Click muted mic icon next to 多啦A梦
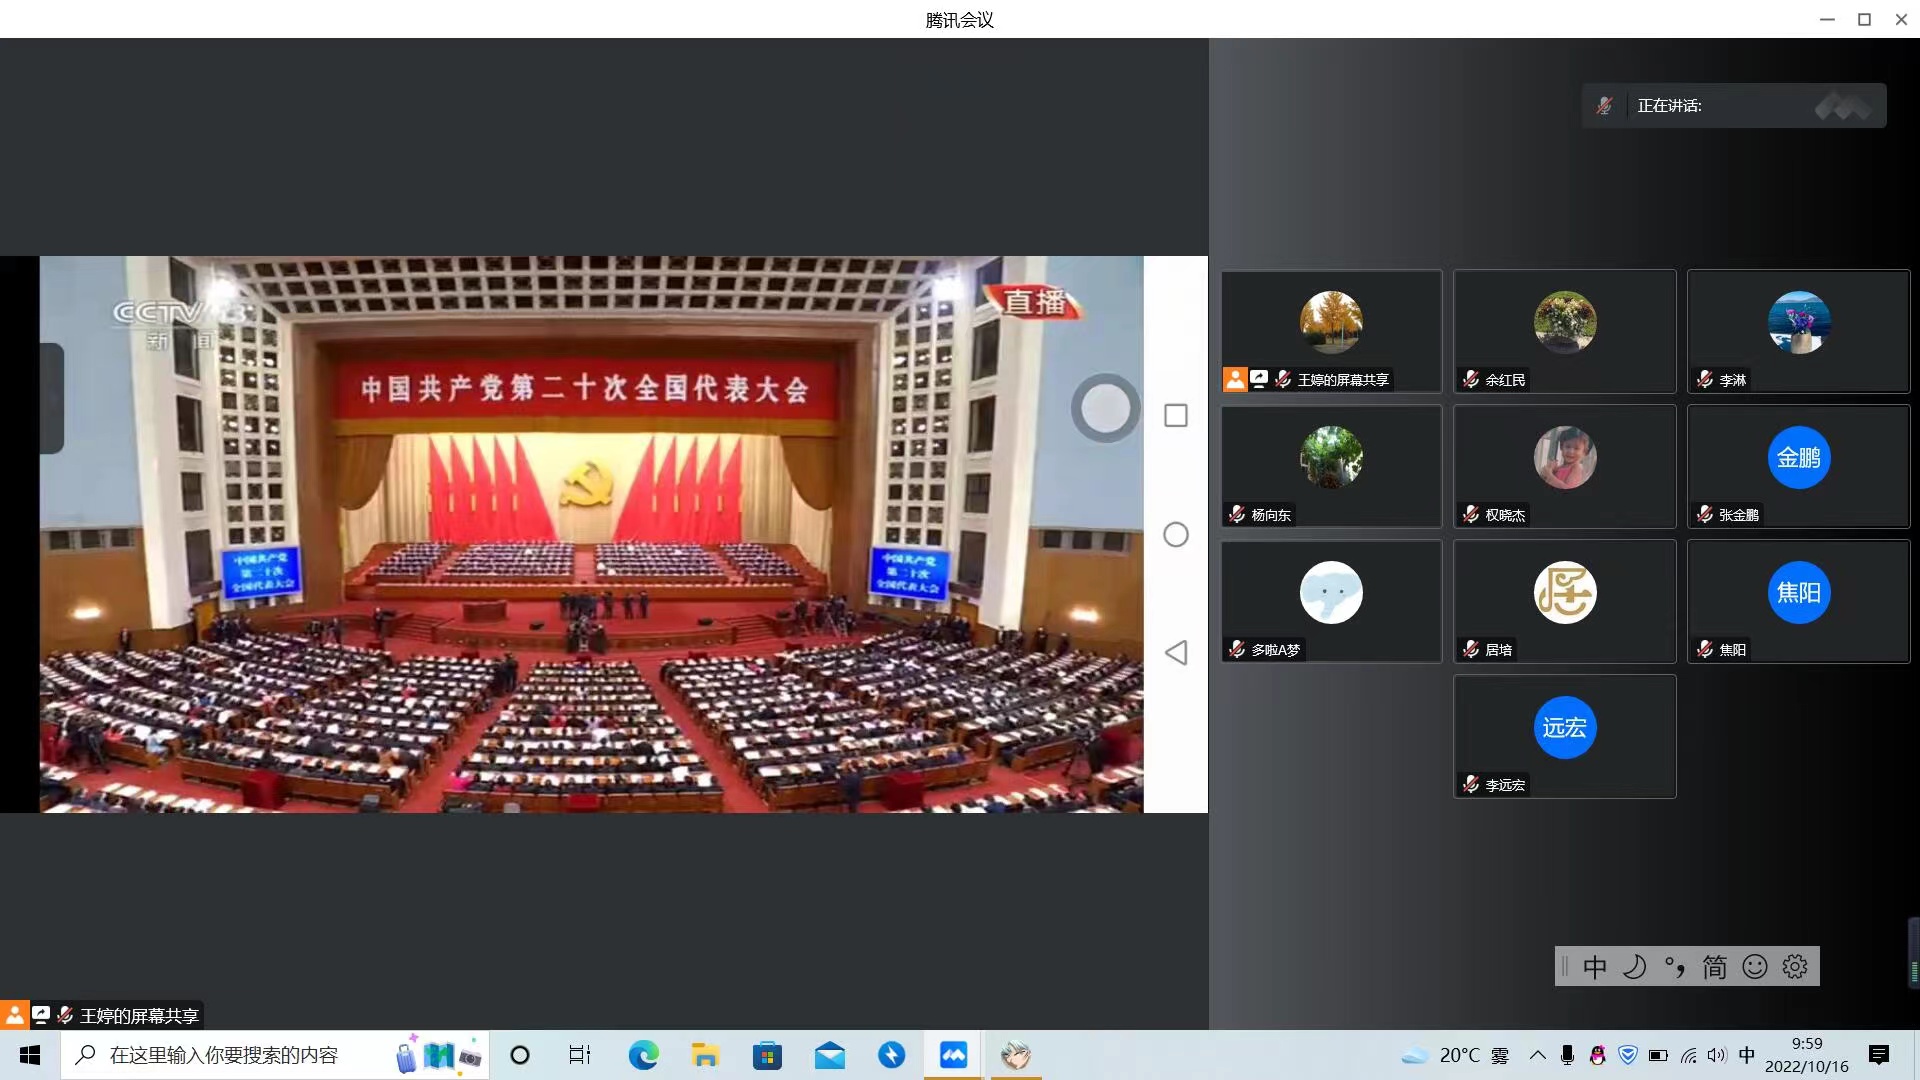 coord(1237,649)
